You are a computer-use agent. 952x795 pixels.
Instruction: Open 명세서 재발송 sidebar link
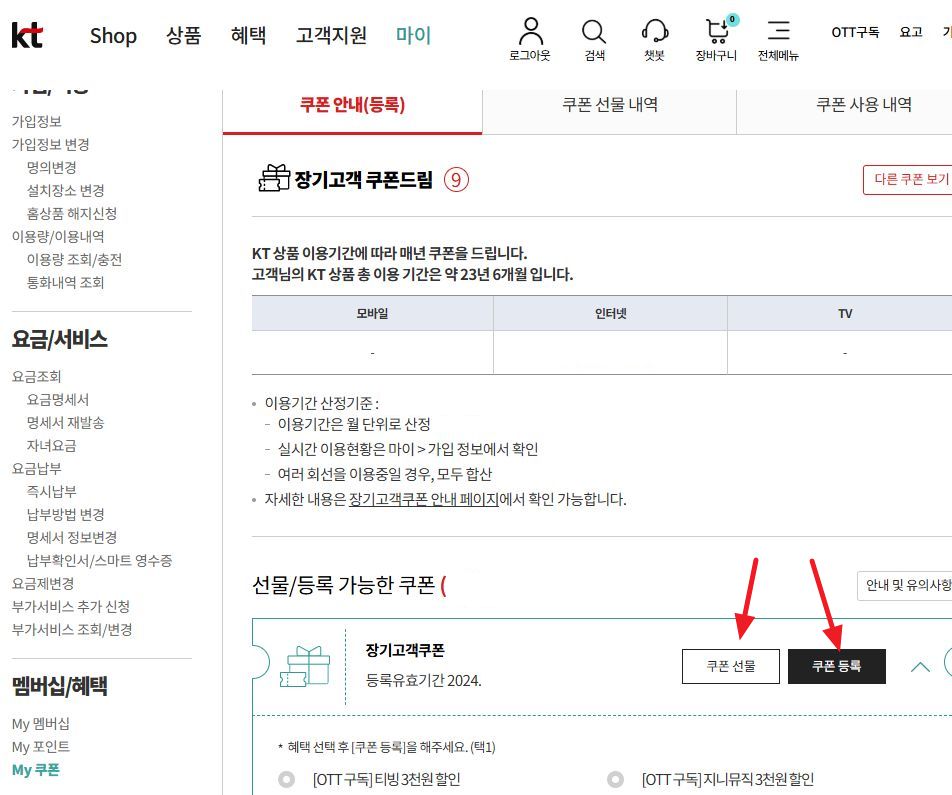(x=65, y=423)
